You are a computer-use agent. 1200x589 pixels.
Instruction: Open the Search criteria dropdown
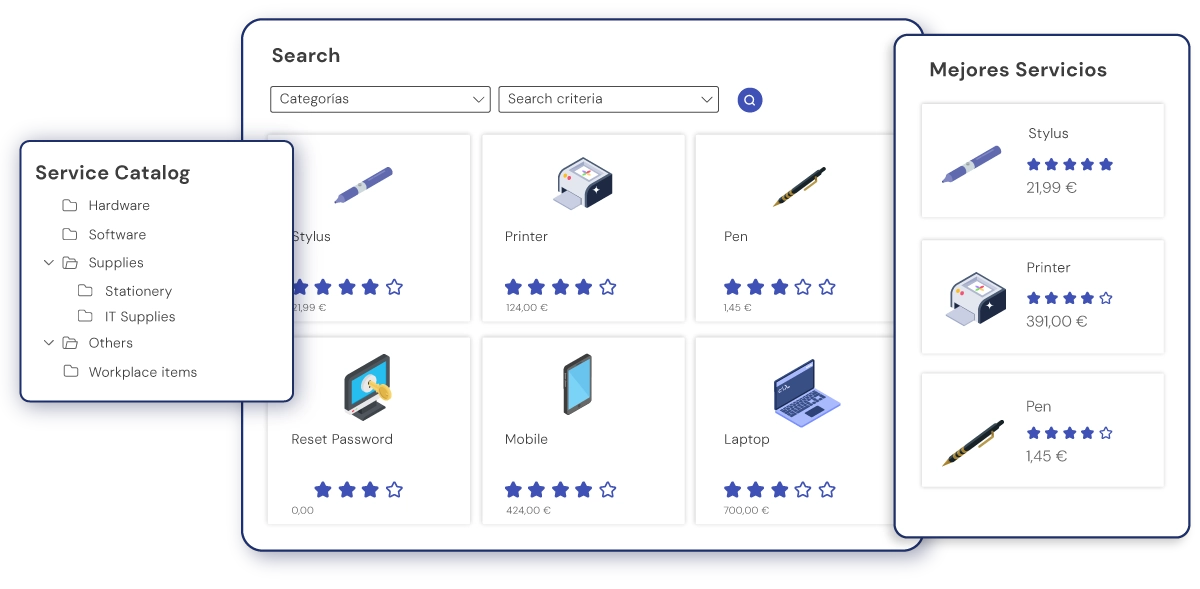pos(608,99)
